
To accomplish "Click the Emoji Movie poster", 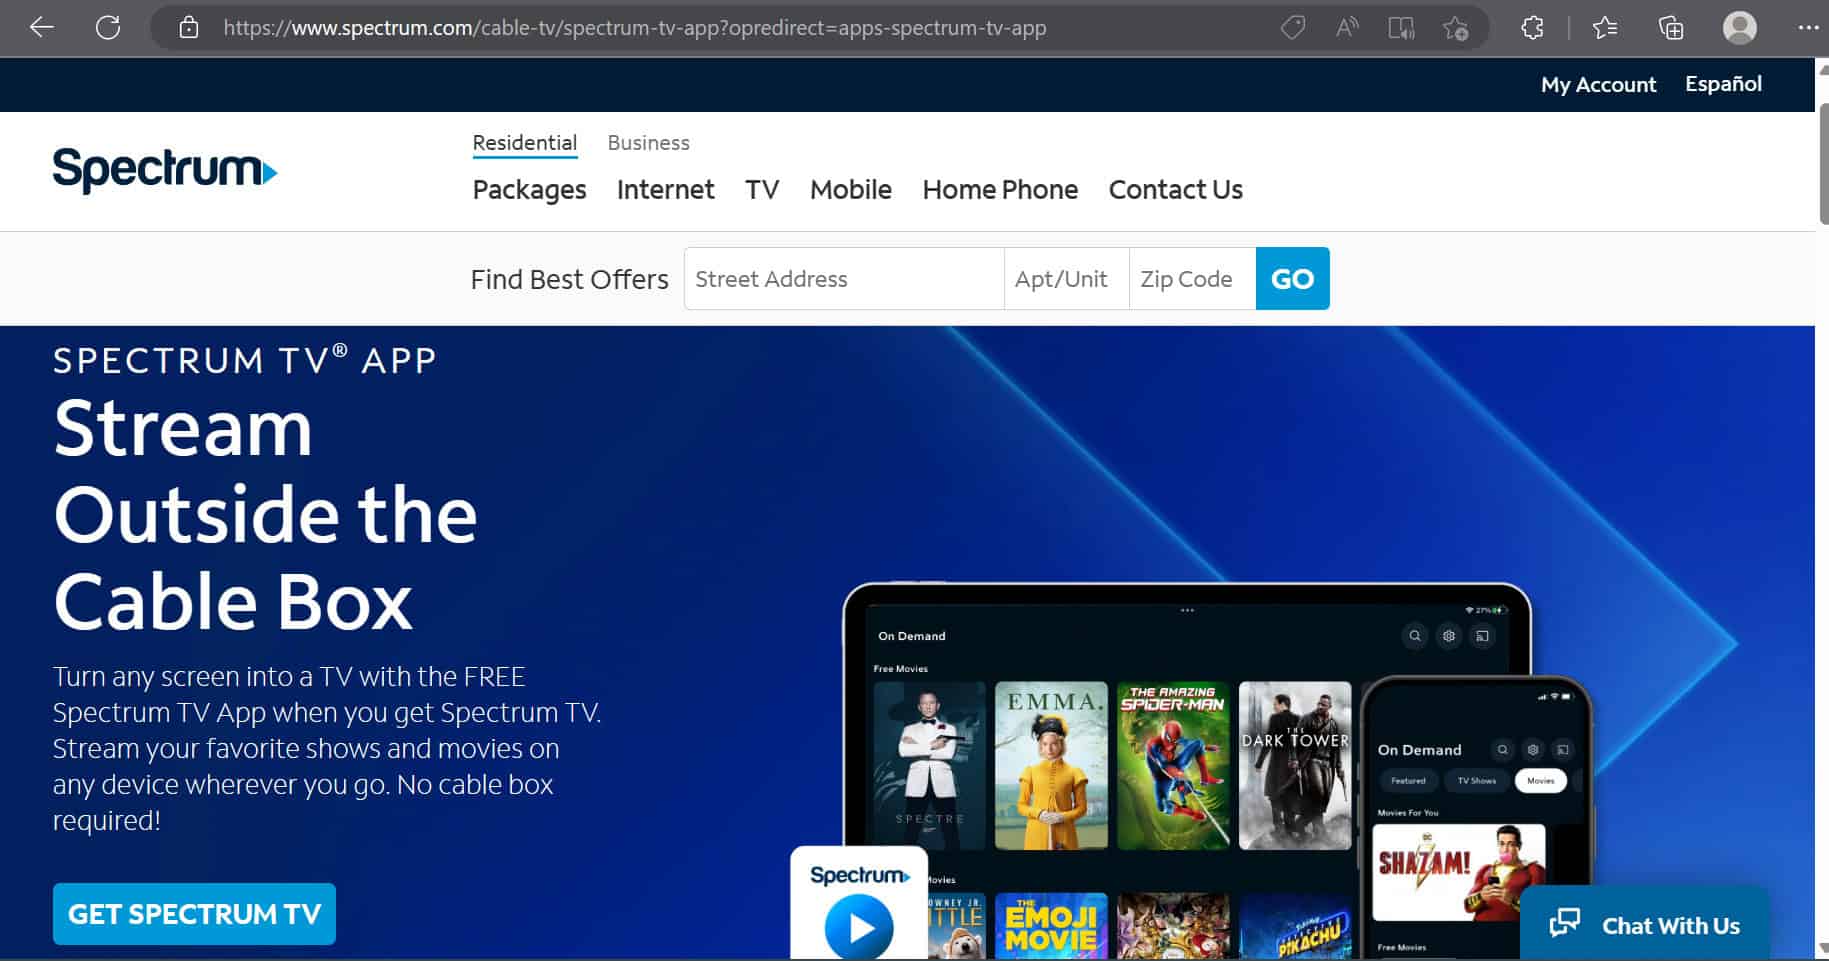I will (x=1051, y=926).
